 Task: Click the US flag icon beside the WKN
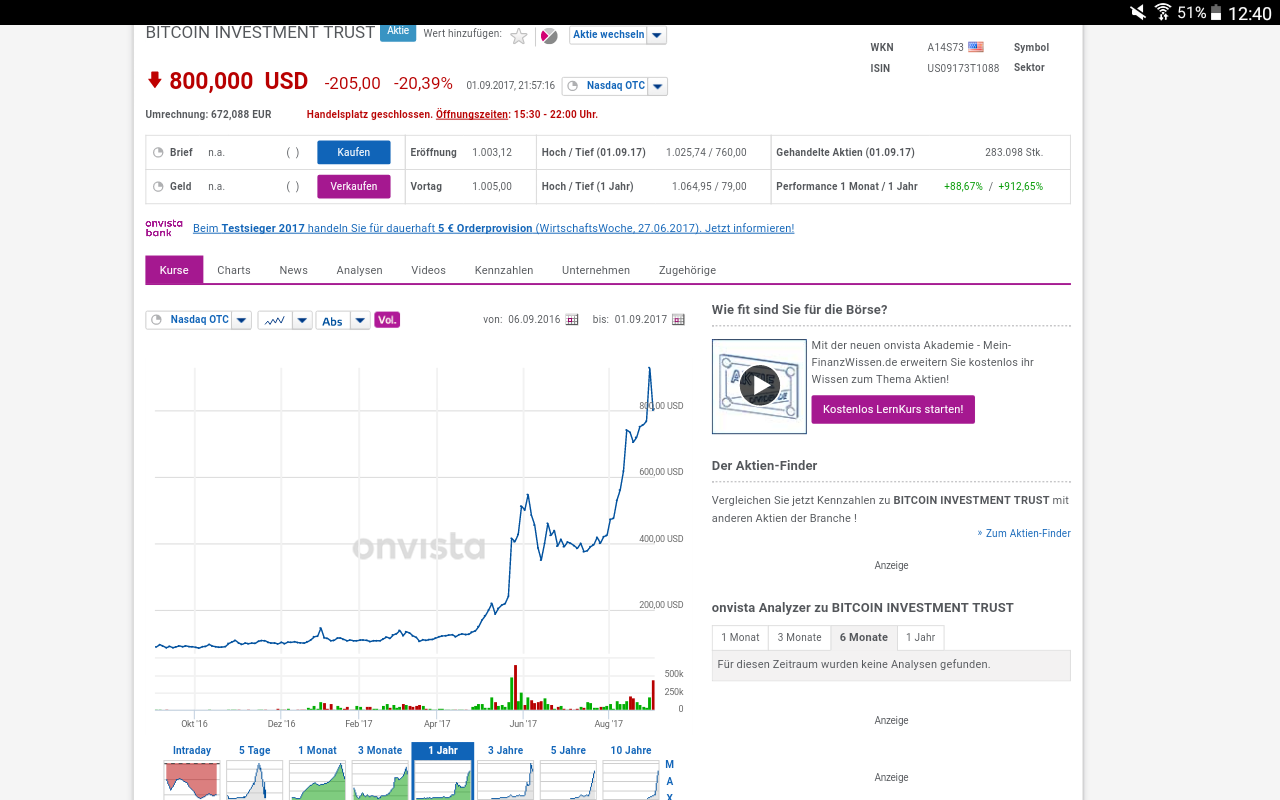pos(976,46)
